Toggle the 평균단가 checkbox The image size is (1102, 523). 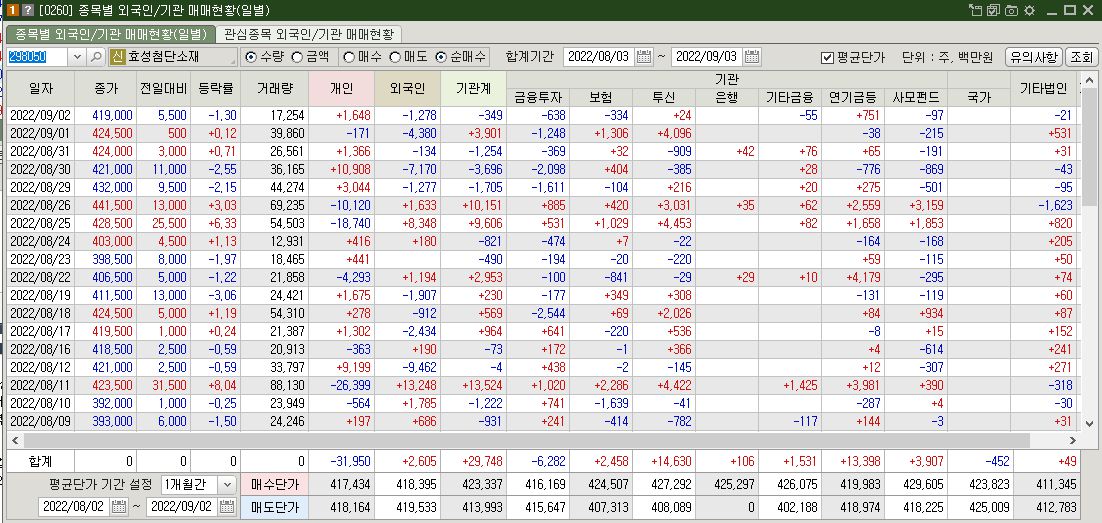click(x=826, y=58)
